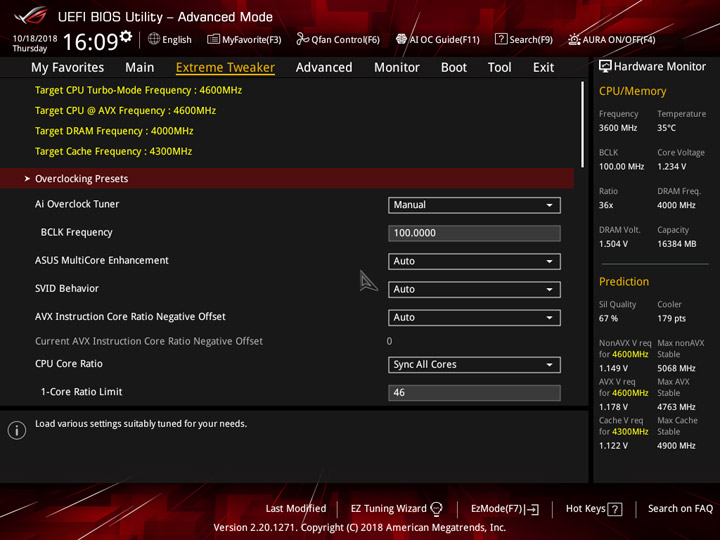720x540 pixels.
Task: Click Last Modified button
Action: click(x=296, y=509)
